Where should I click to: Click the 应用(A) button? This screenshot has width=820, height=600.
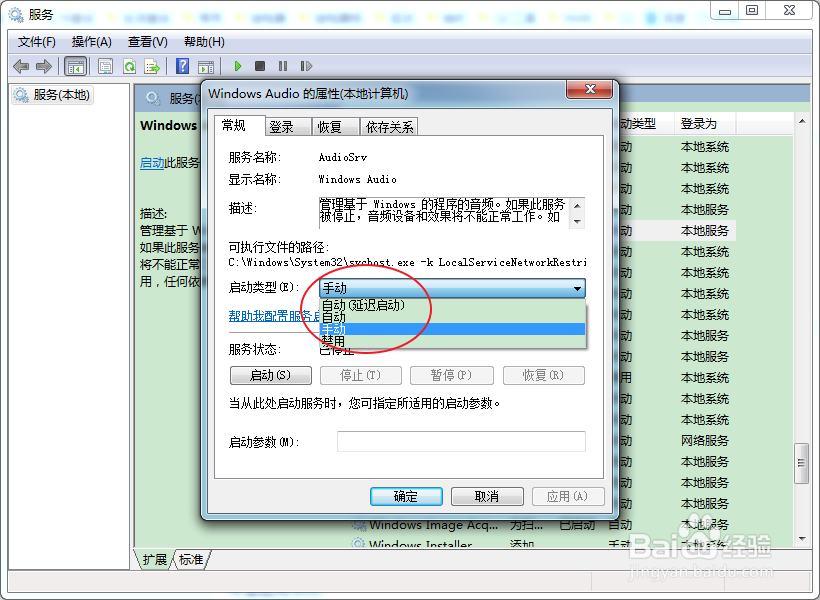568,496
